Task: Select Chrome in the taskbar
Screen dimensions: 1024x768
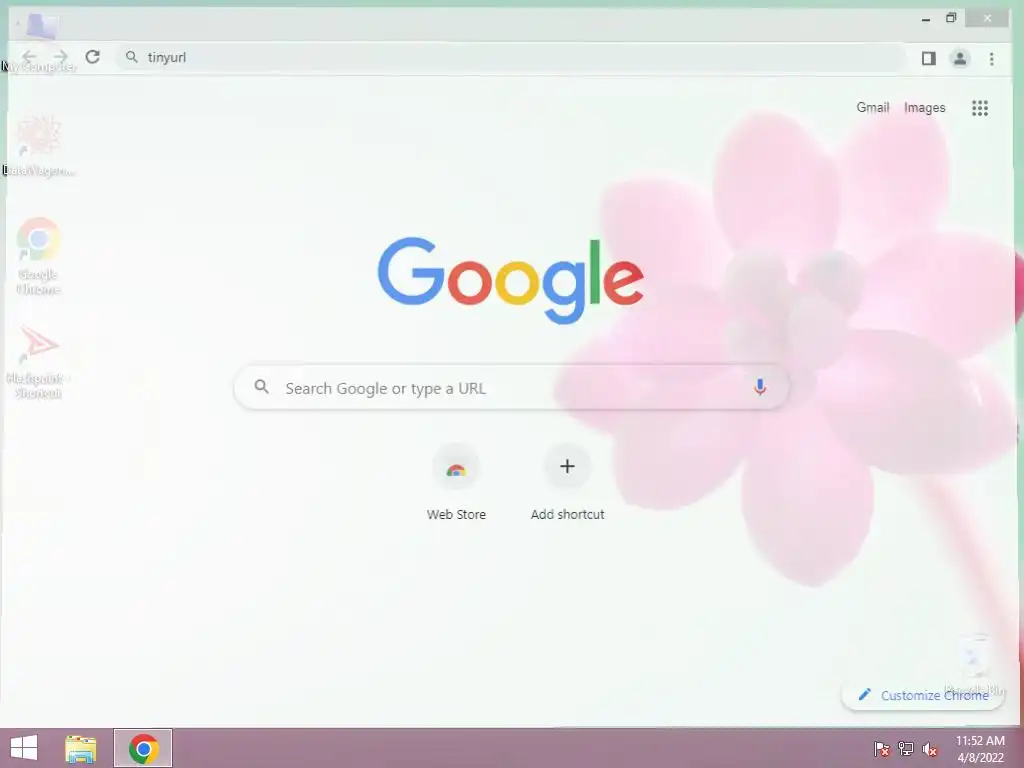Action: (x=143, y=748)
